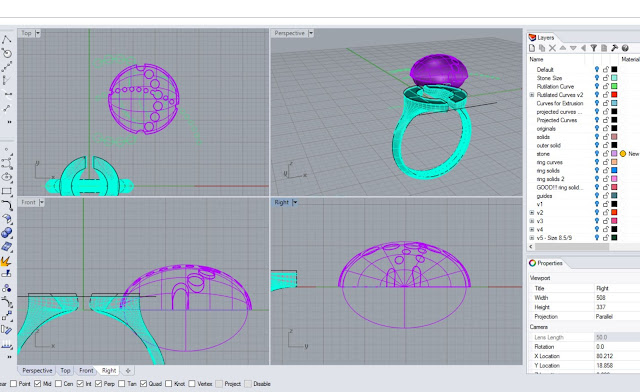
Task: Click the Stone Size layer color swatch
Action: point(614,78)
